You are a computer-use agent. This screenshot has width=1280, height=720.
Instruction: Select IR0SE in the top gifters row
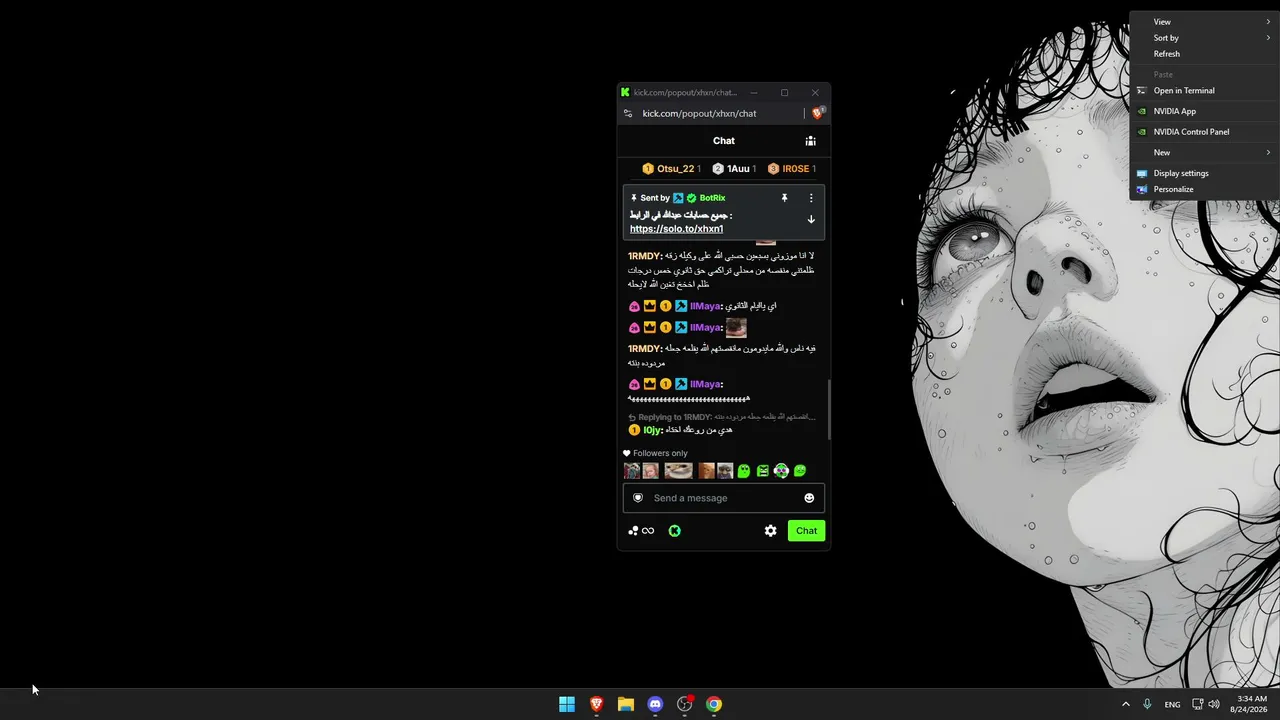tap(792, 169)
